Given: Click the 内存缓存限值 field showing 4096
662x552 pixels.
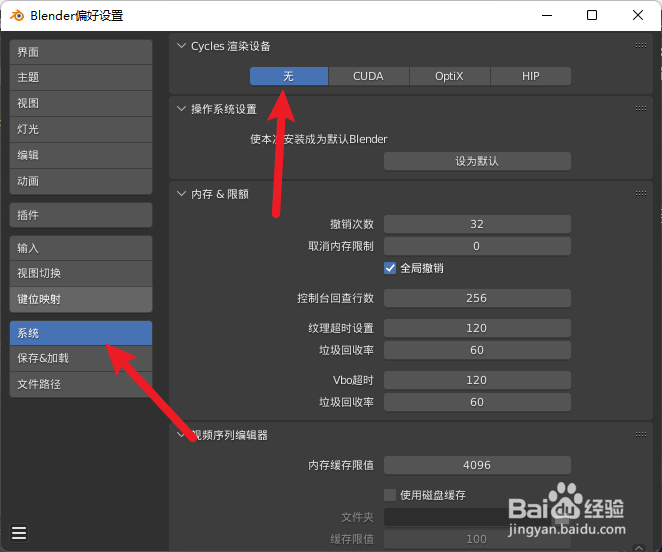Looking at the screenshot, I should [477, 465].
